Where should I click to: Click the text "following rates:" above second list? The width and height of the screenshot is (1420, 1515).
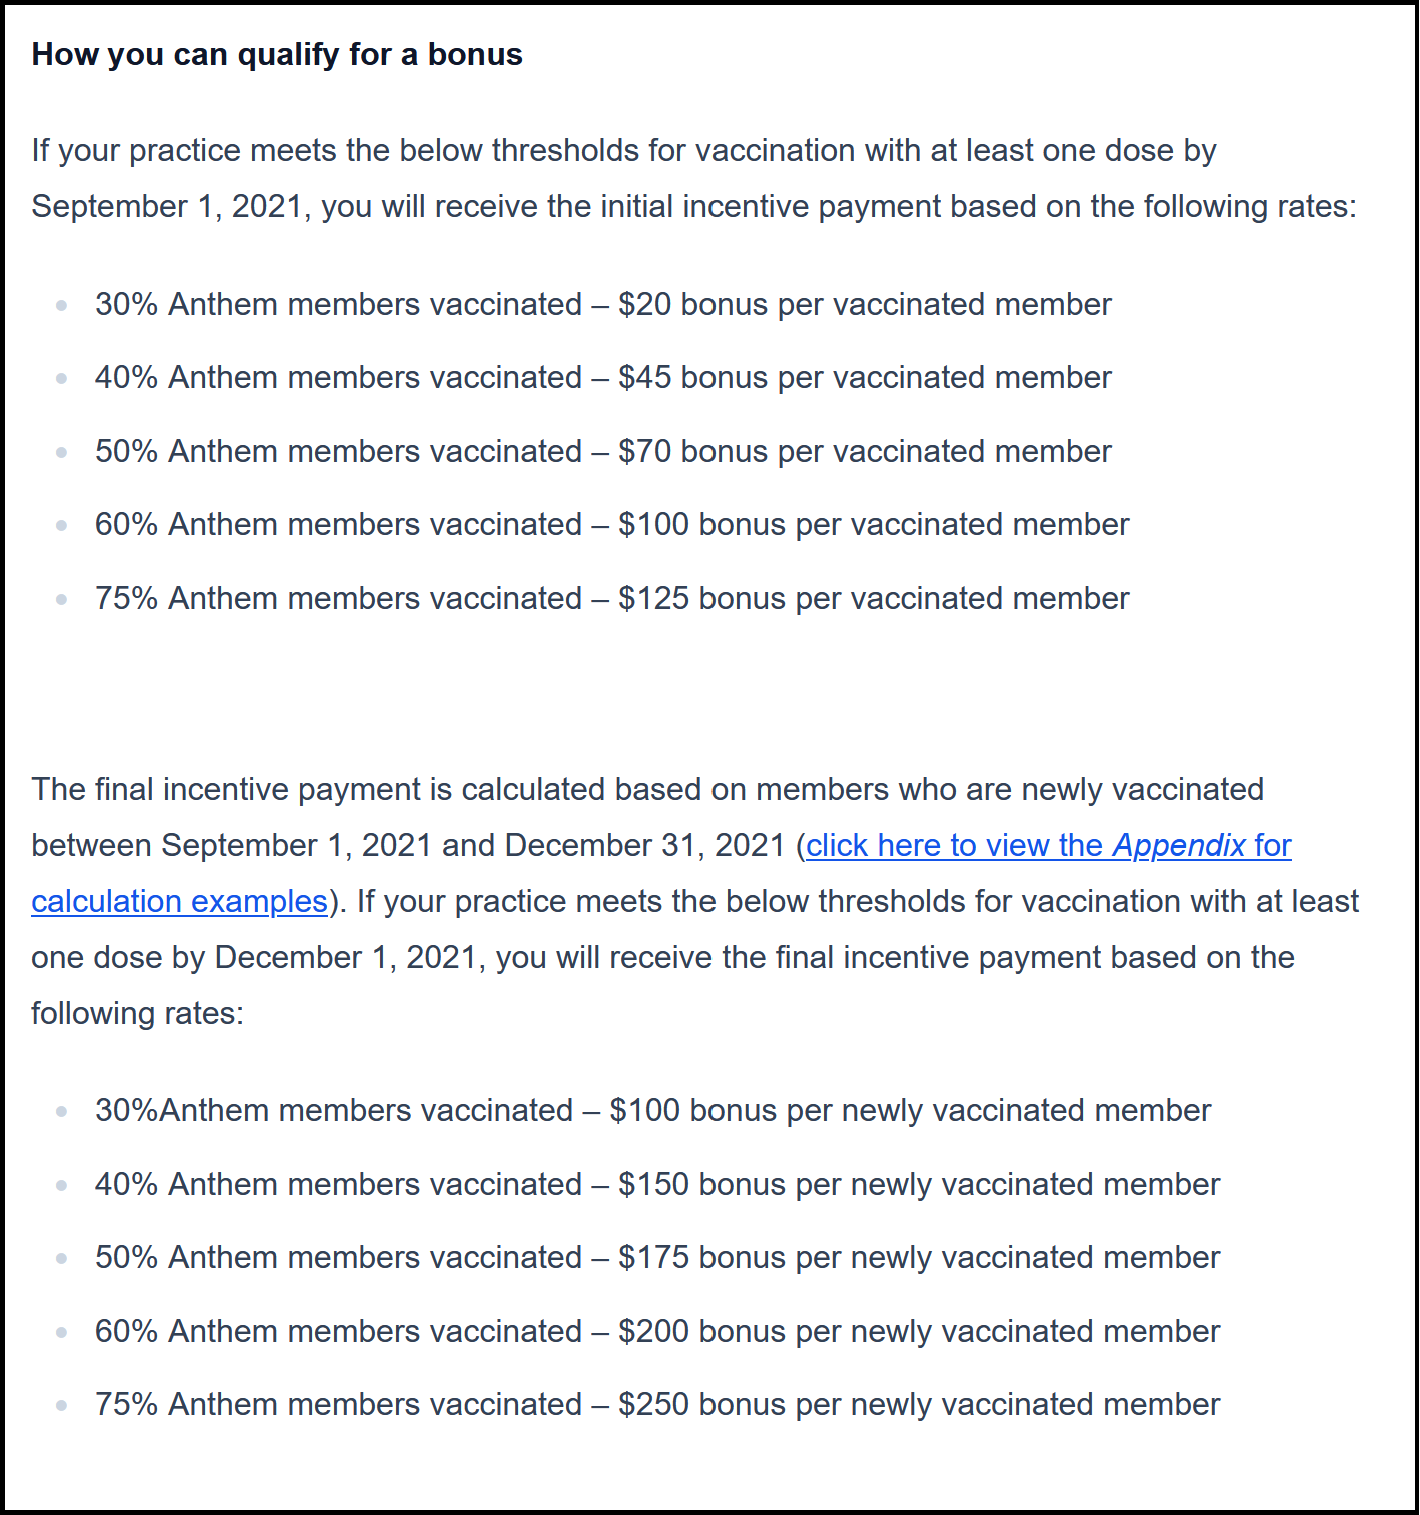(x=137, y=1014)
